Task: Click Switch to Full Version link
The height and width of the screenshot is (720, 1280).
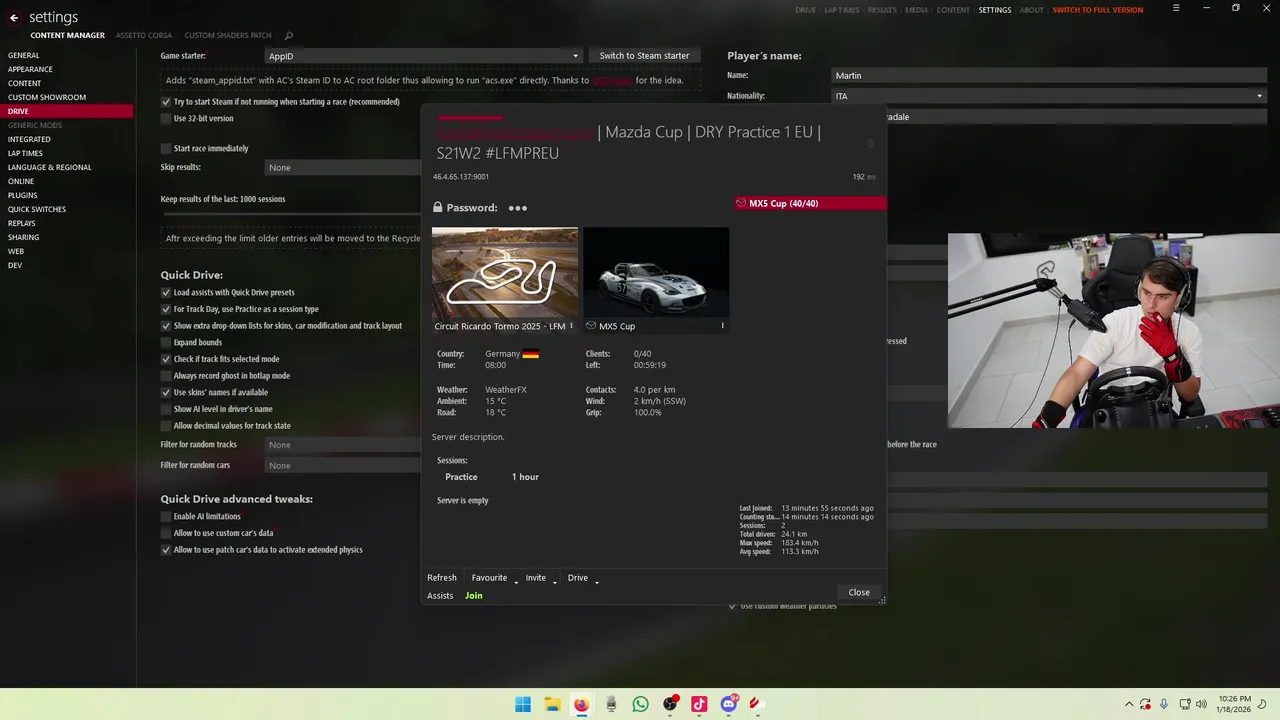Action: [x=1098, y=10]
